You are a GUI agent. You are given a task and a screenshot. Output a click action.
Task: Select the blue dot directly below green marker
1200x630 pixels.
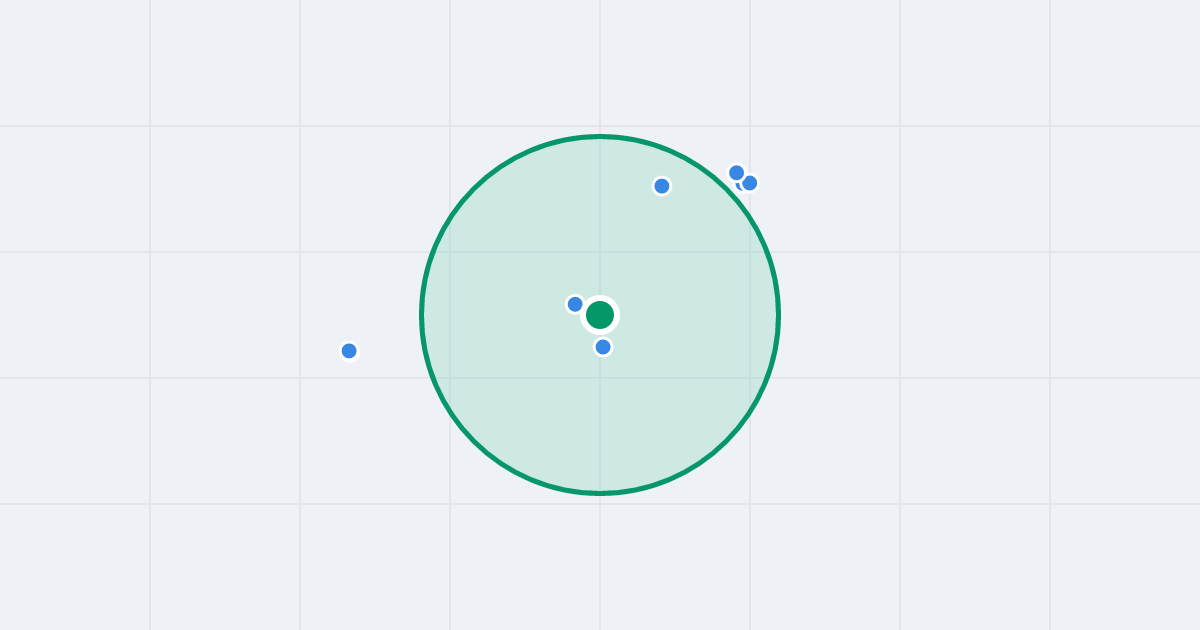603,347
